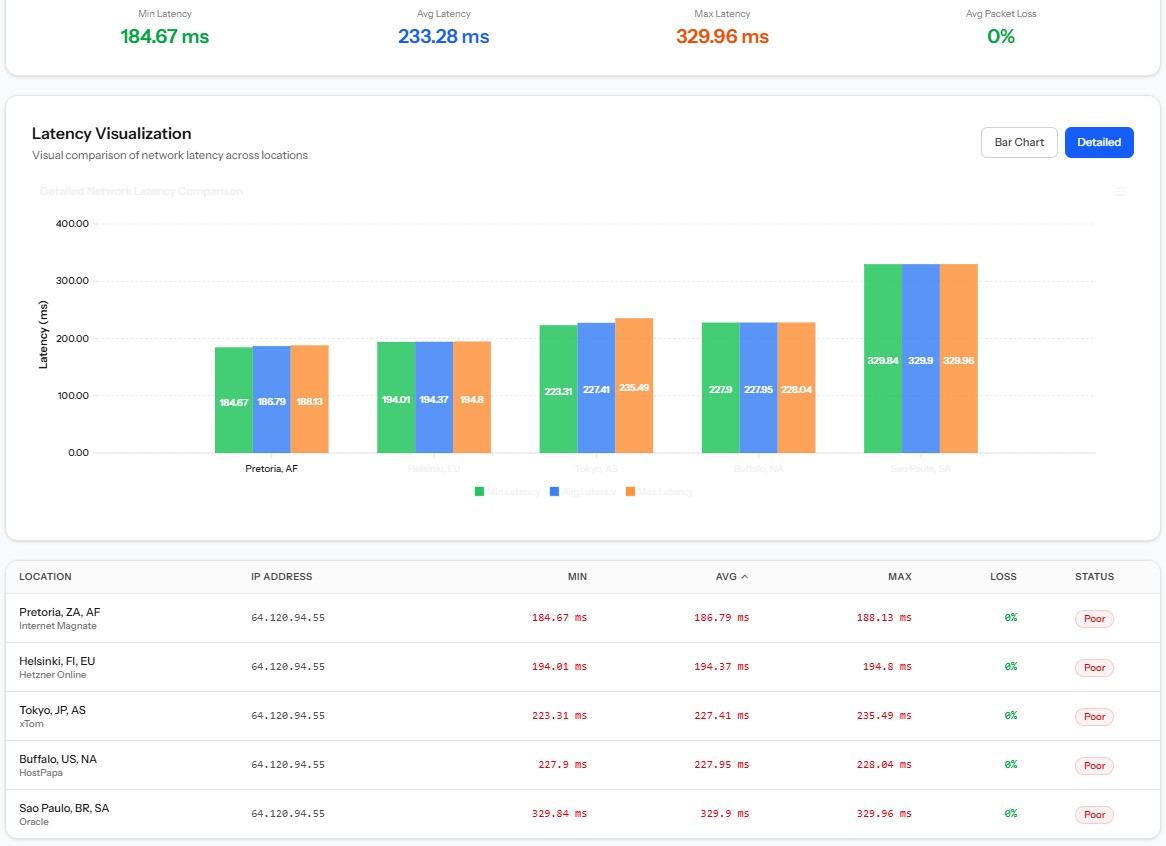Click the Latency Visualization heading

112,134
